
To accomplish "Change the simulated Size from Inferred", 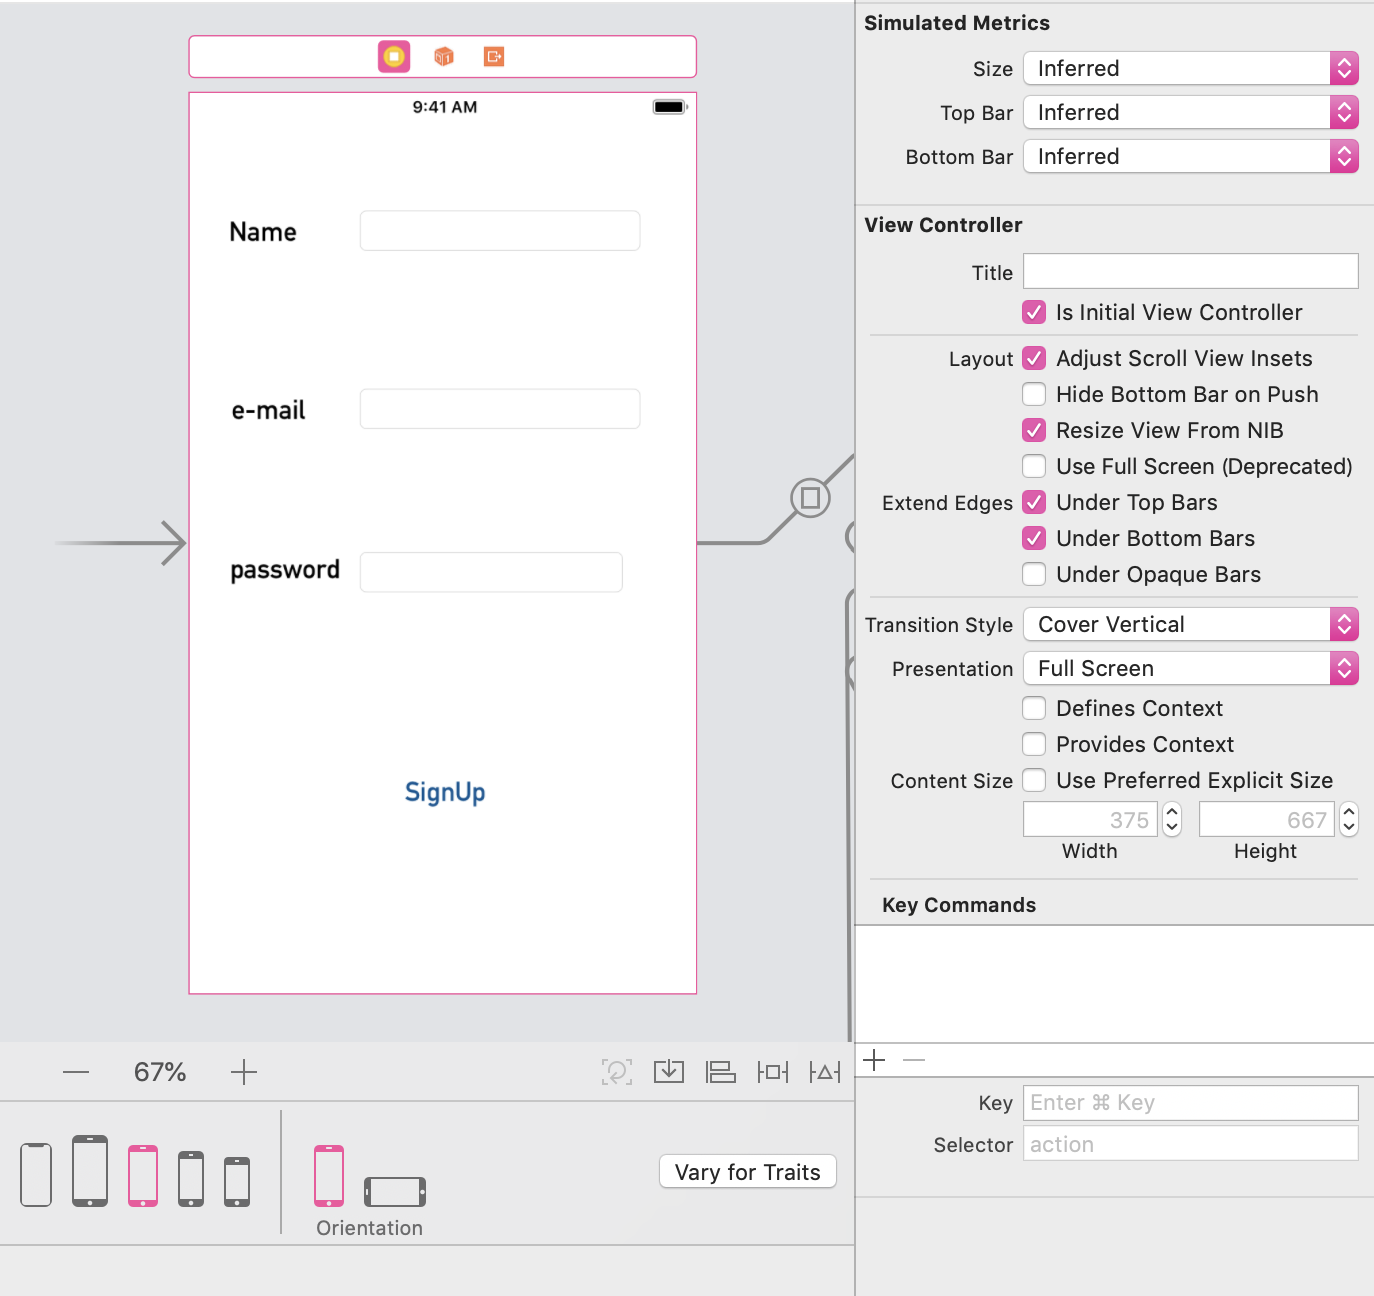I will click(1345, 68).
